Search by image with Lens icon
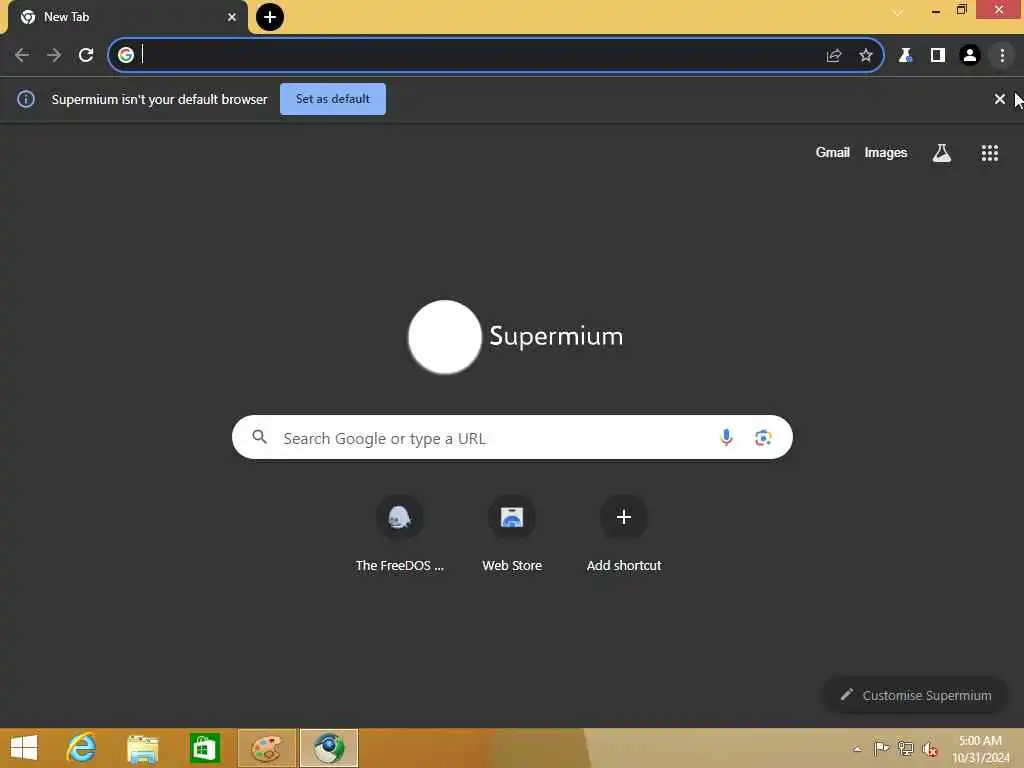The width and height of the screenshot is (1024, 768). click(763, 438)
